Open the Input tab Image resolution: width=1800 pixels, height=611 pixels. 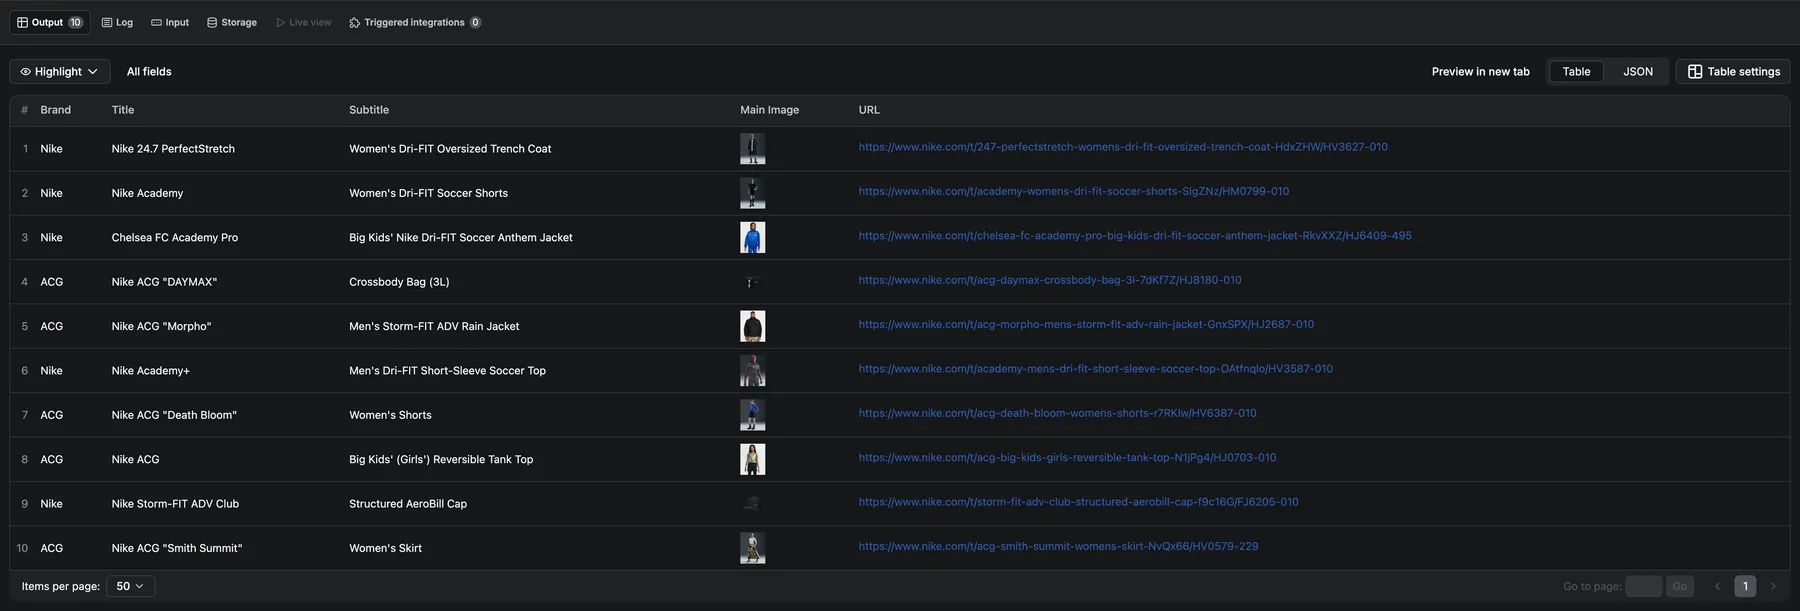pyautogui.click(x=170, y=22)
